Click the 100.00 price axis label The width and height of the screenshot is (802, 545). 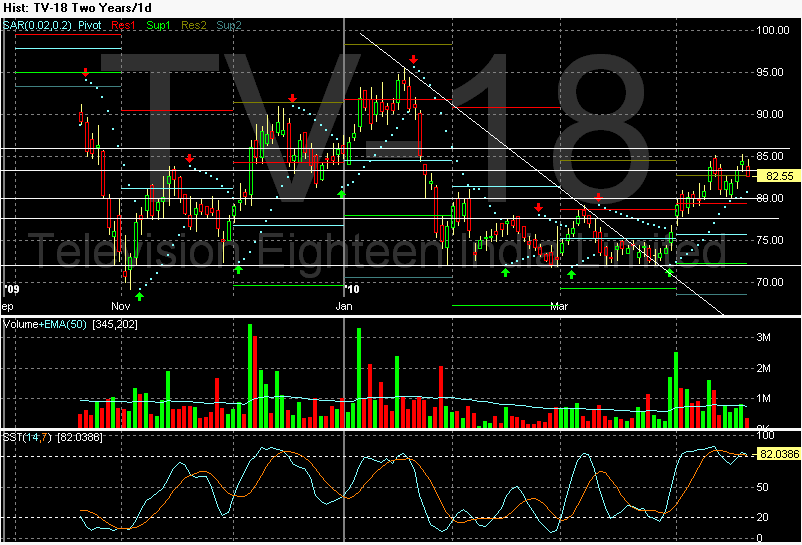pyautogui.click(x=773, y=30)
